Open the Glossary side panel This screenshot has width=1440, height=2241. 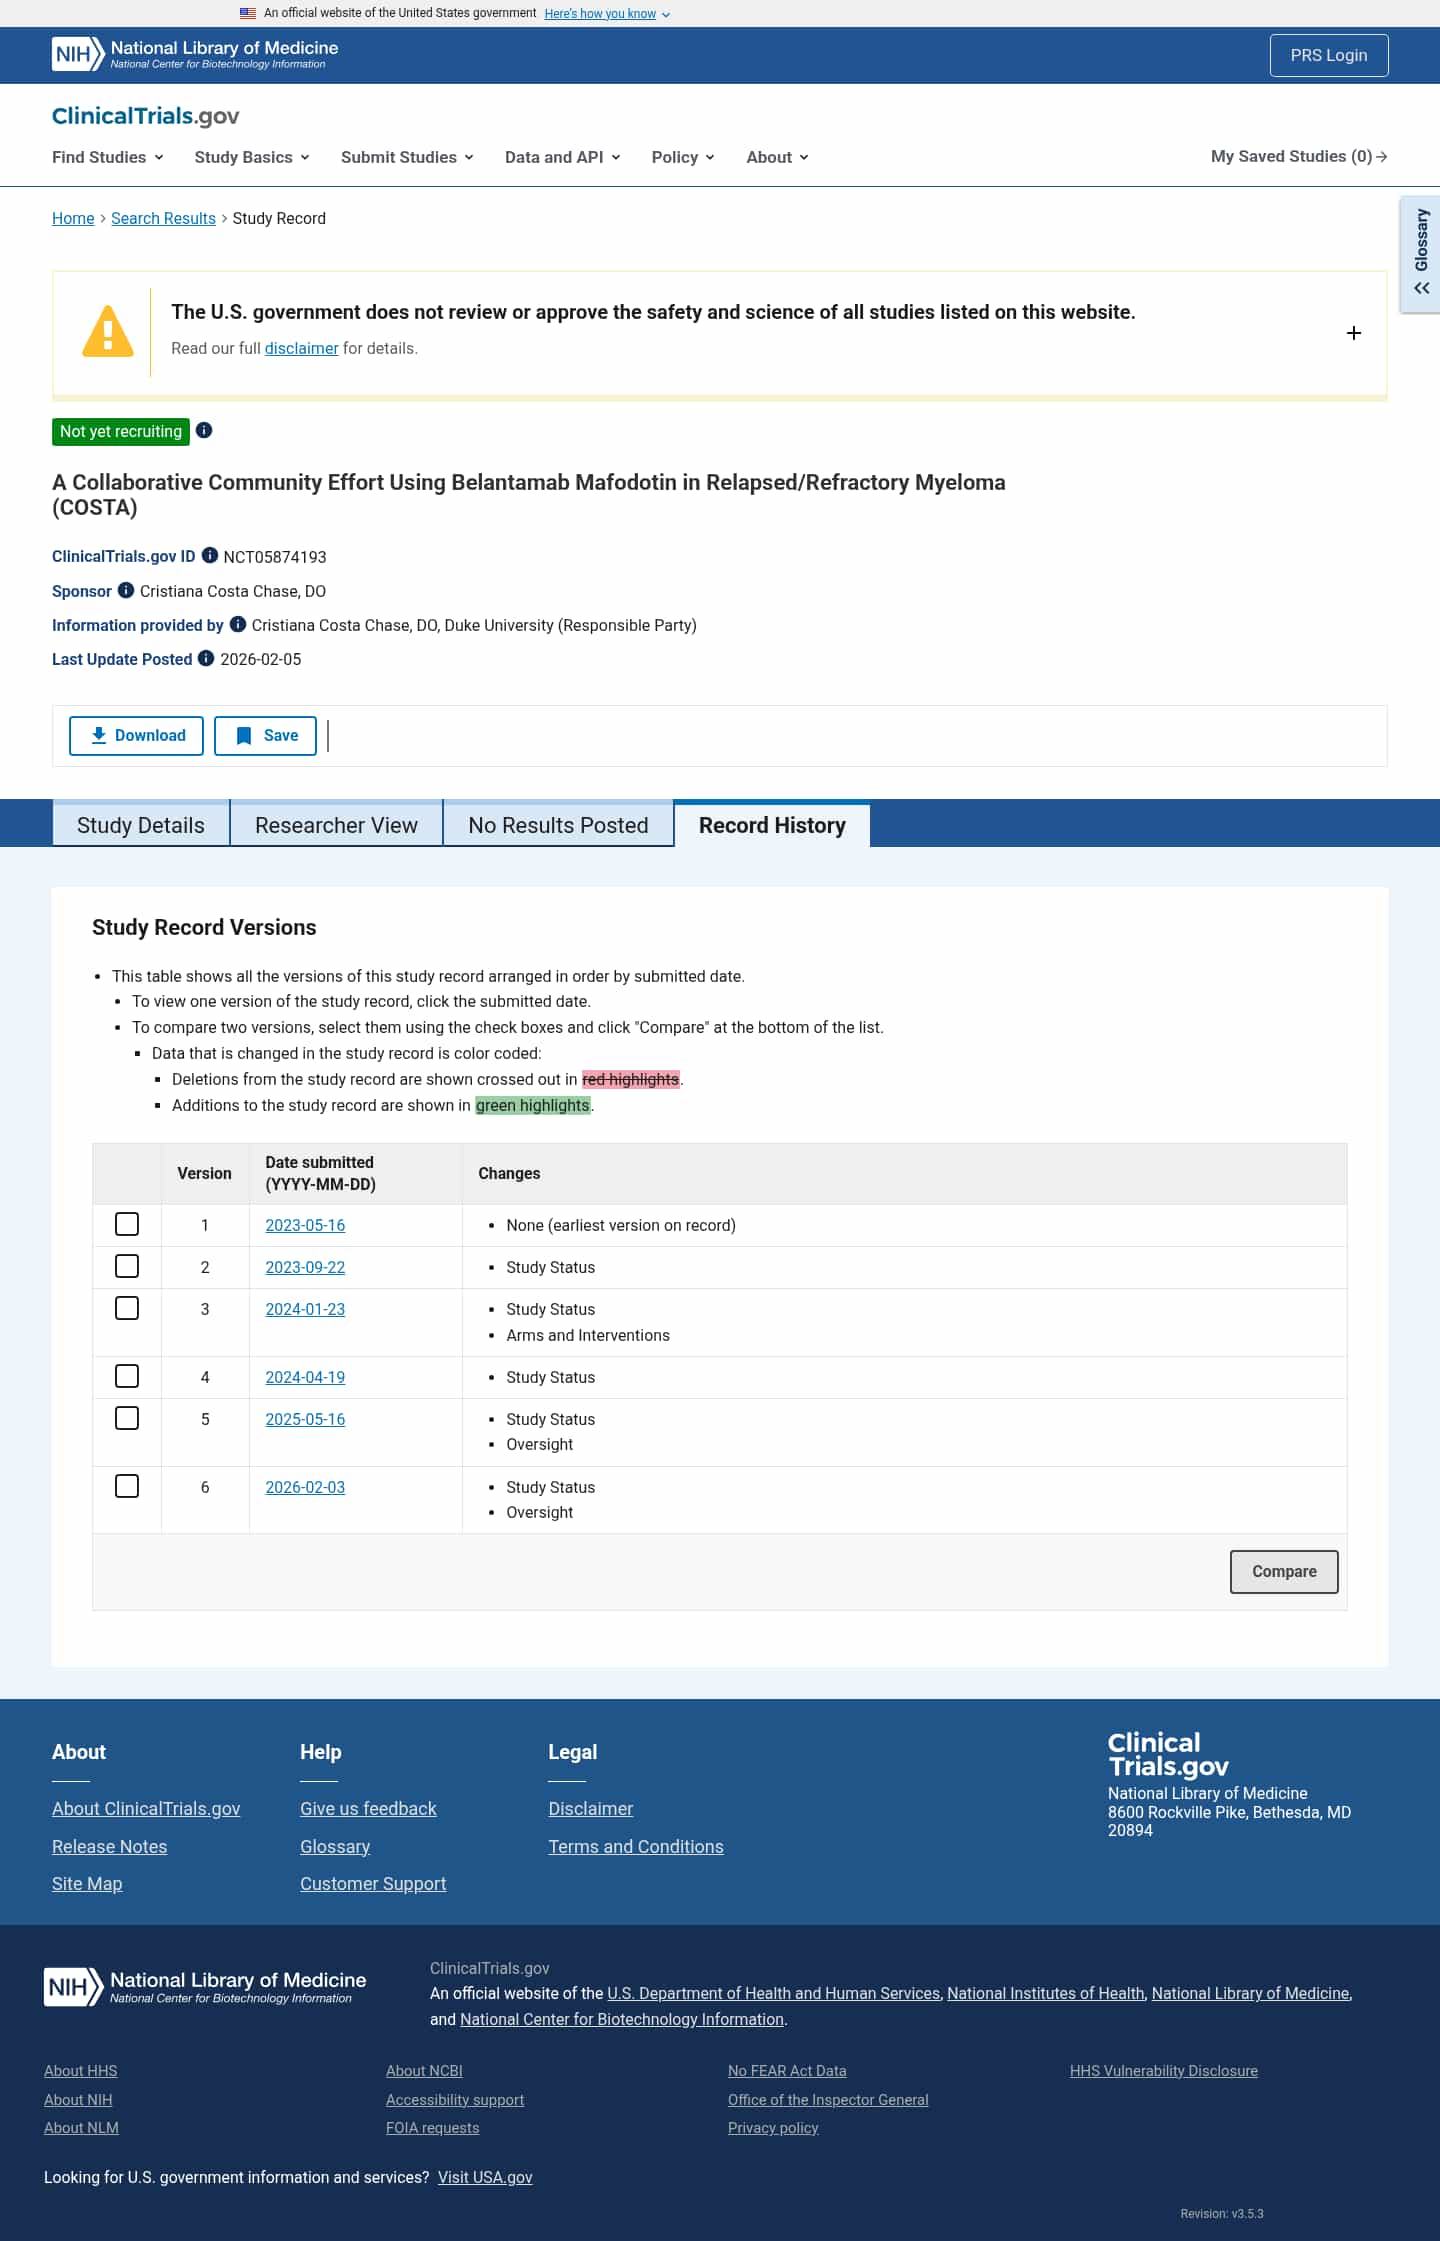pyautogui.click(x=1420, y=254)
